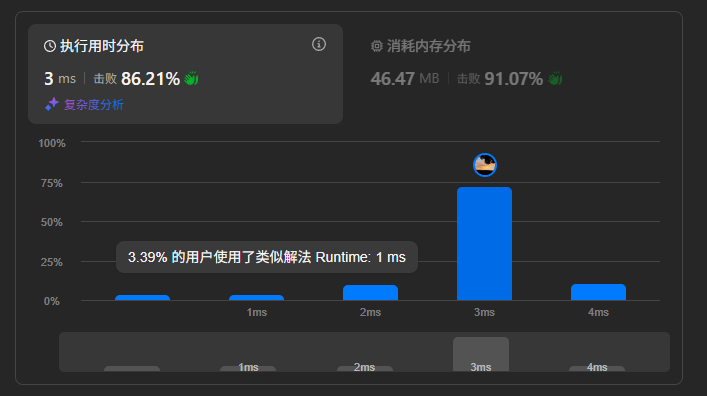Click the chip icon beside 消耗内存分布
707x396 pixels.
(376, 46)
